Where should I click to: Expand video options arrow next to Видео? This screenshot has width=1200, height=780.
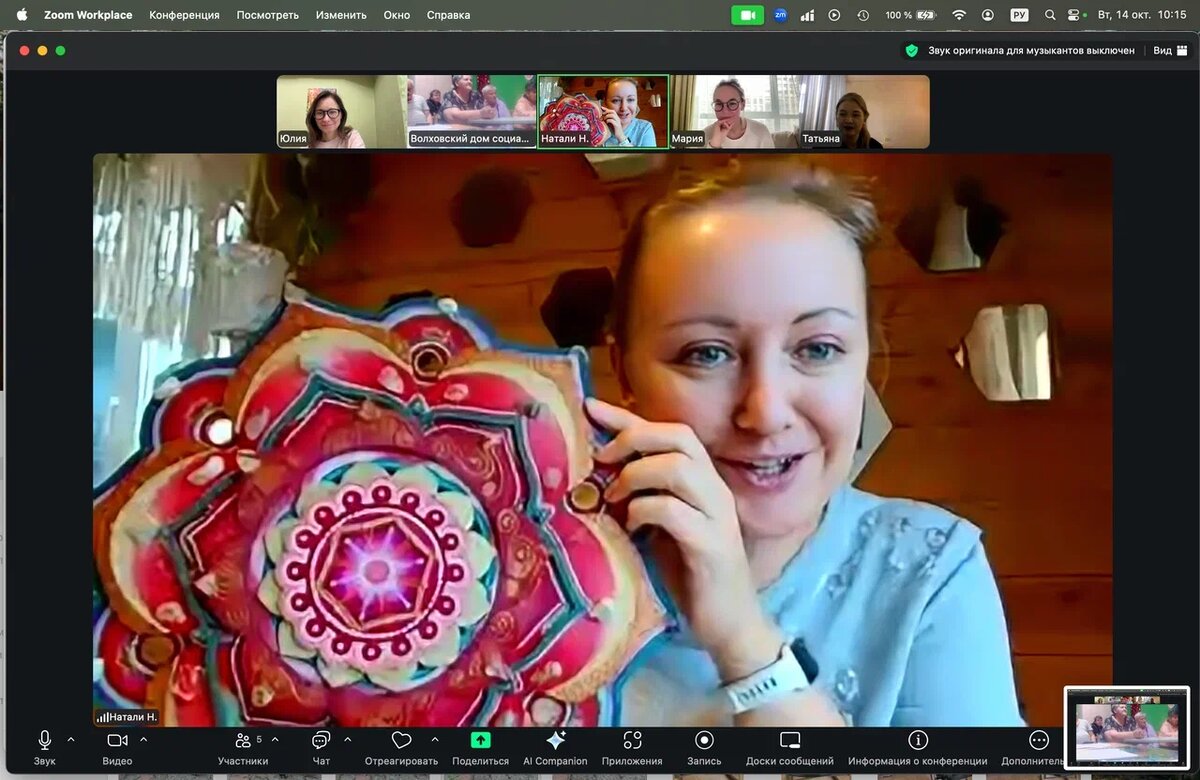coord(143,740)
